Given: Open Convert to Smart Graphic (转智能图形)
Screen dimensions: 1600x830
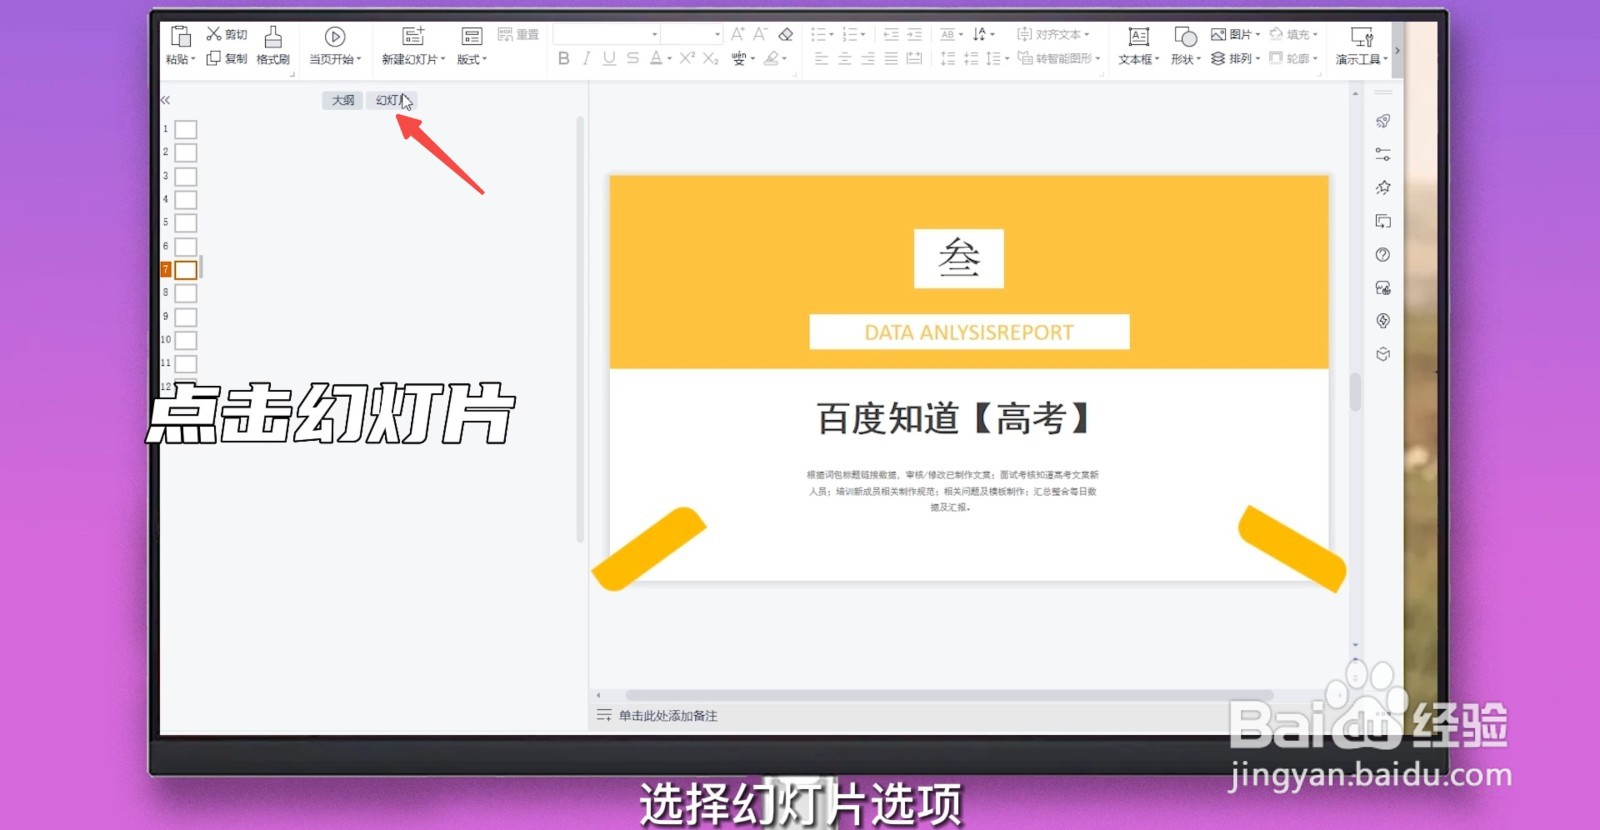Looking at the screenshot, I should click(x=1059, y=59).
